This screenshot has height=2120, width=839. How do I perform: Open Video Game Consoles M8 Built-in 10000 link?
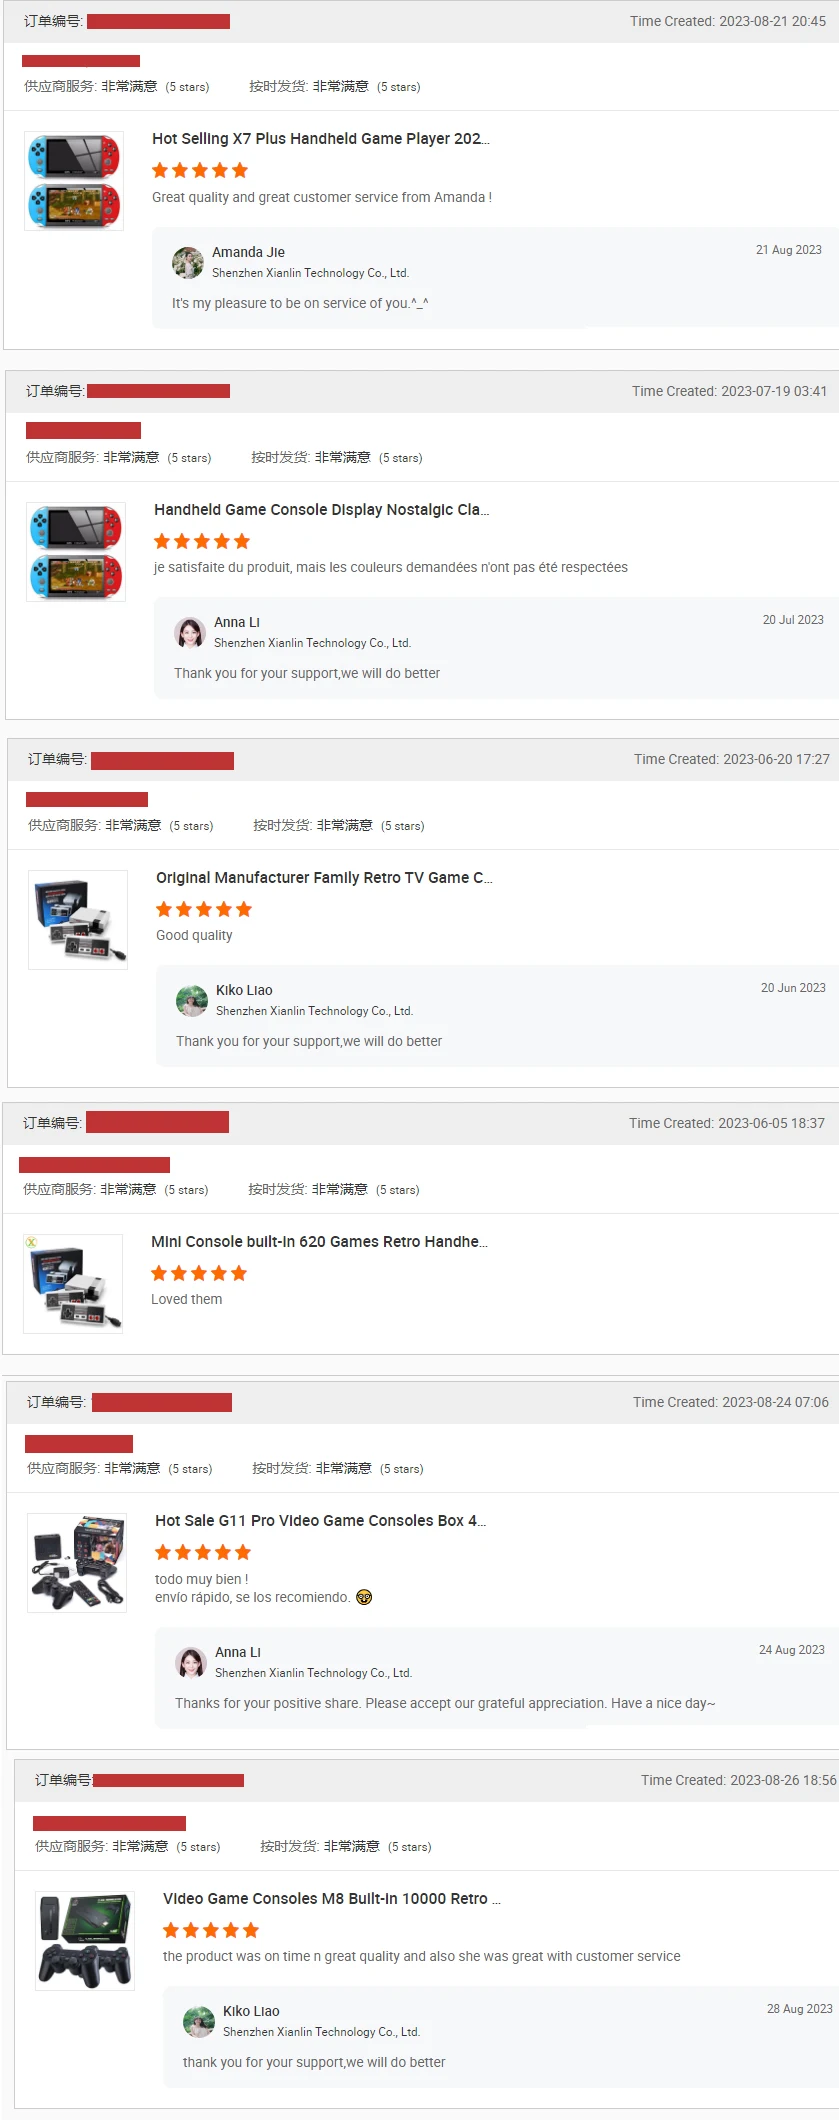332,1899
